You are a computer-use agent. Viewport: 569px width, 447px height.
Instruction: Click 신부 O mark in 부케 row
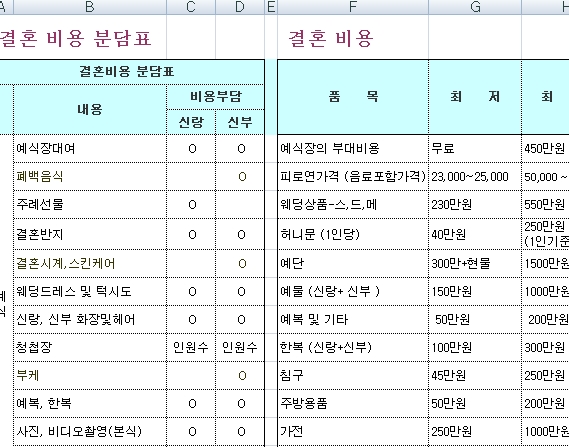click(242, 376)
